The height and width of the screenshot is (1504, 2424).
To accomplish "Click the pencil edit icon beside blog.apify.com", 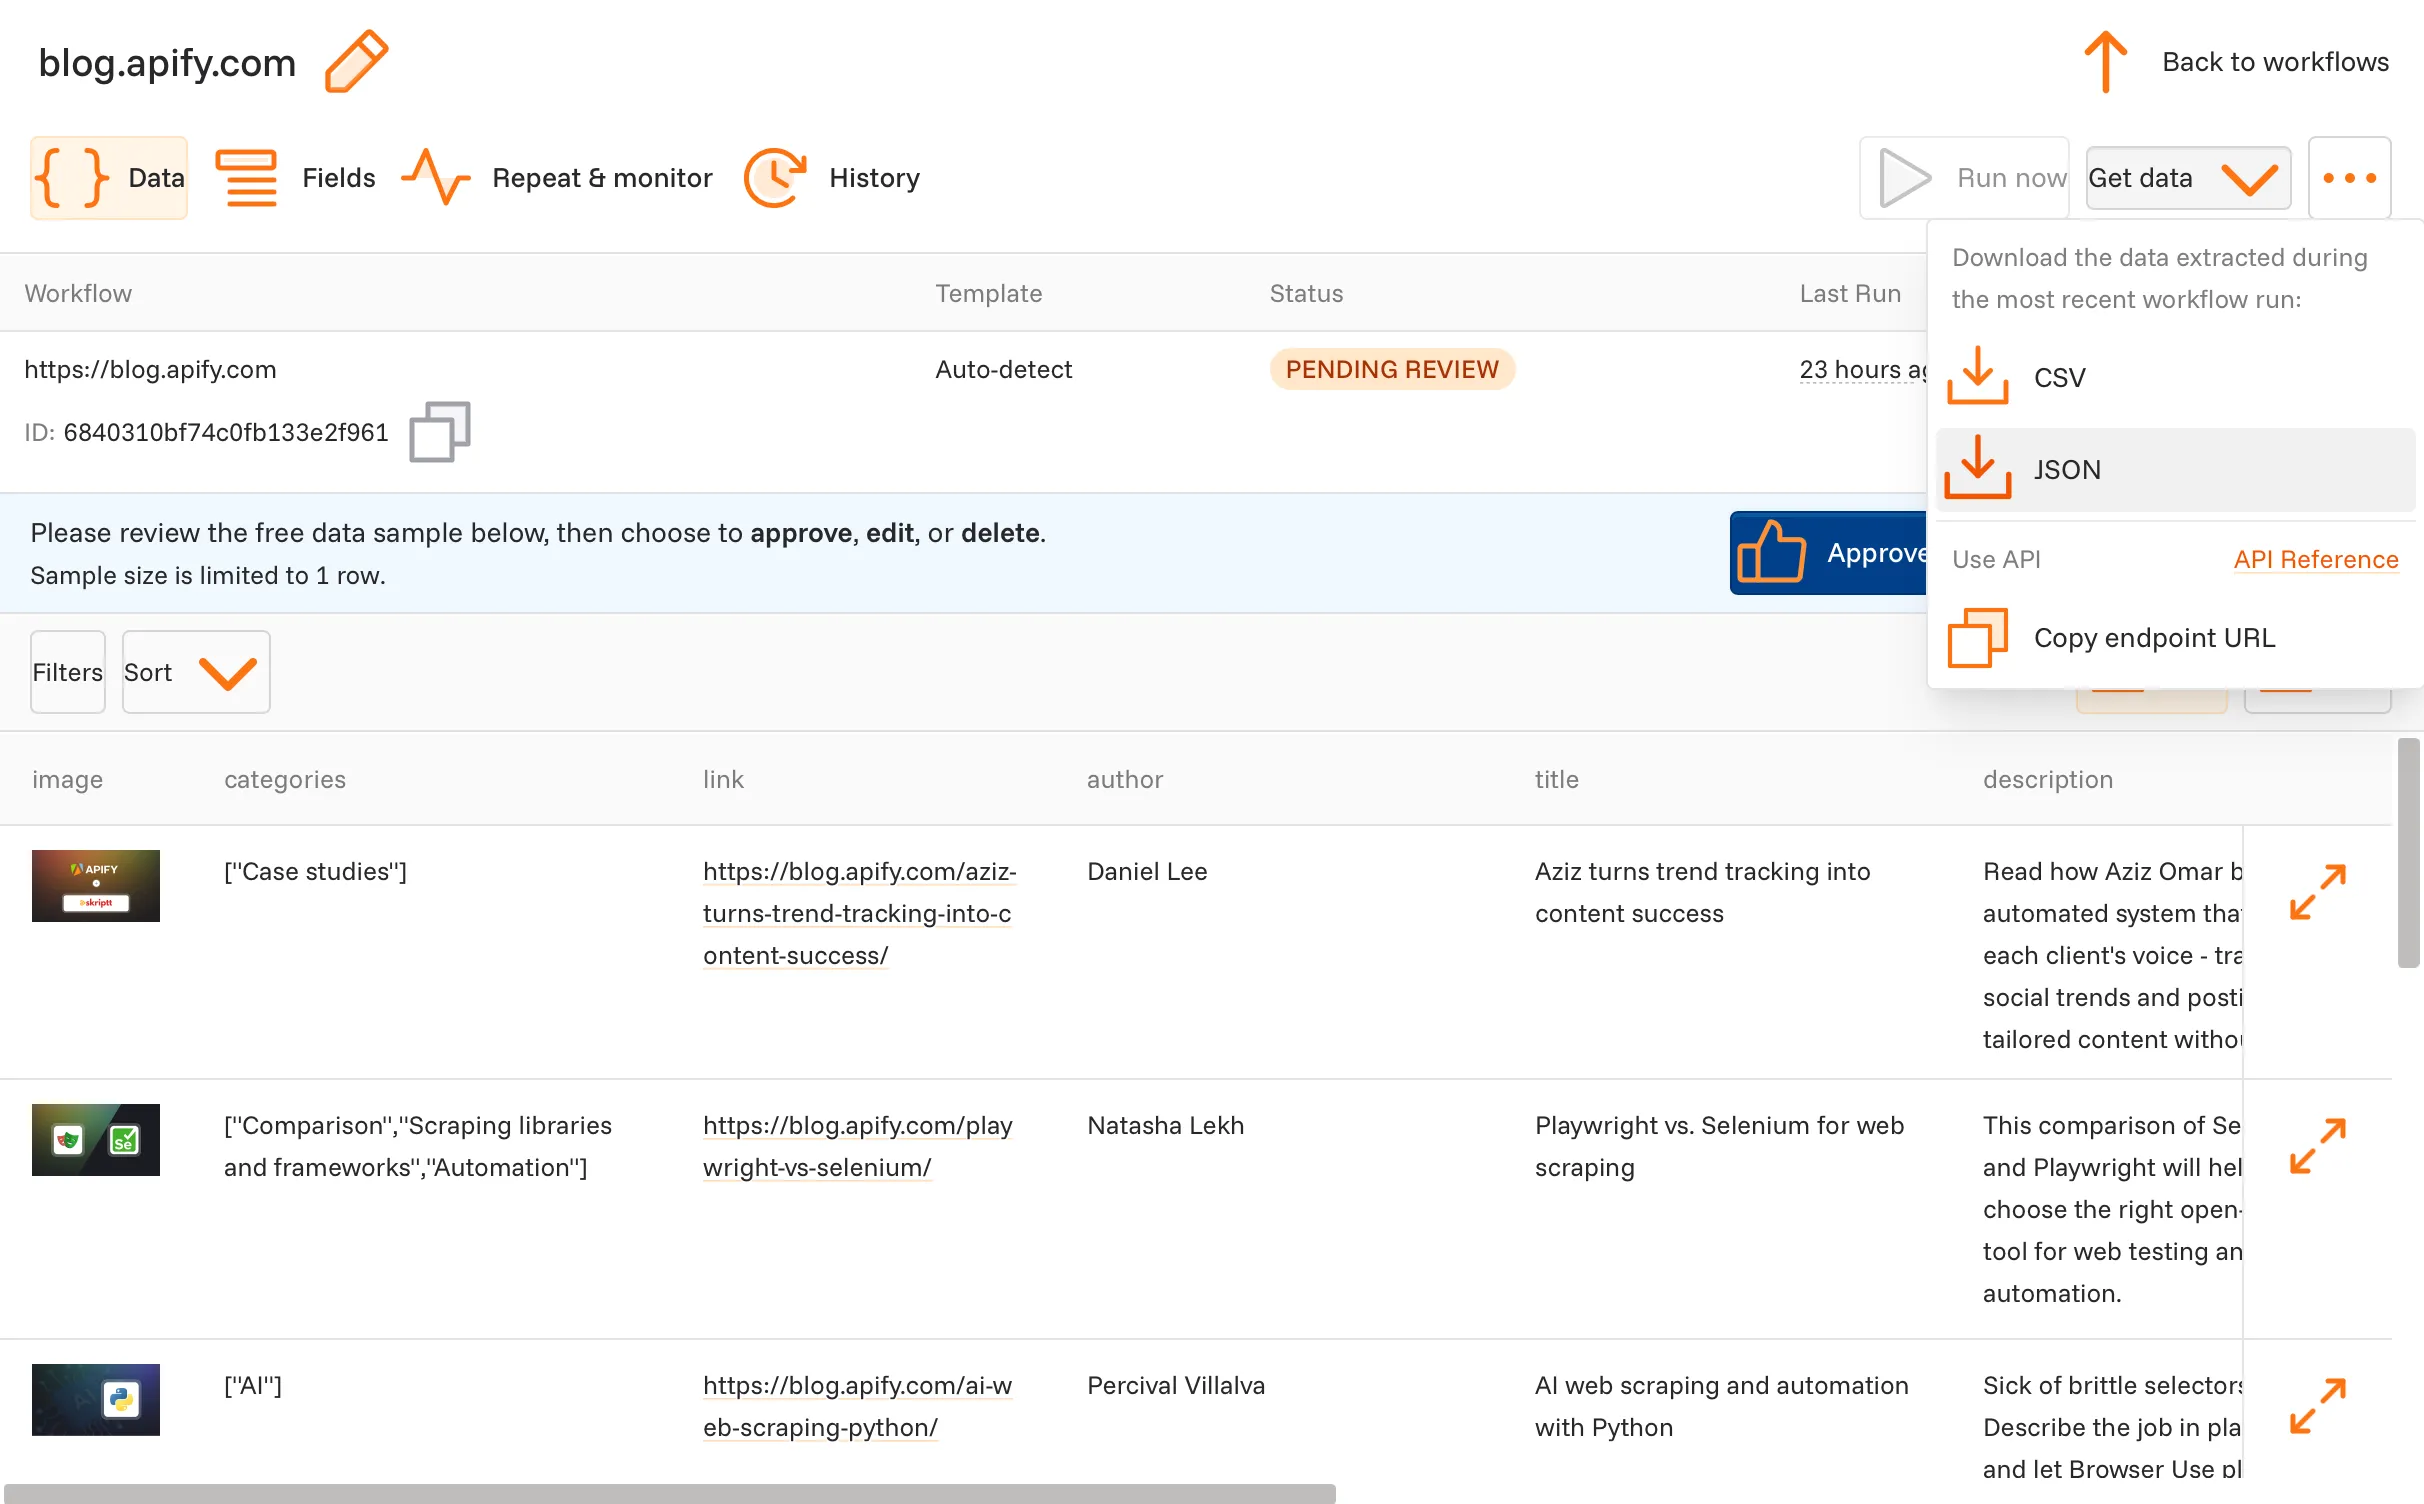I will (356, 62).
